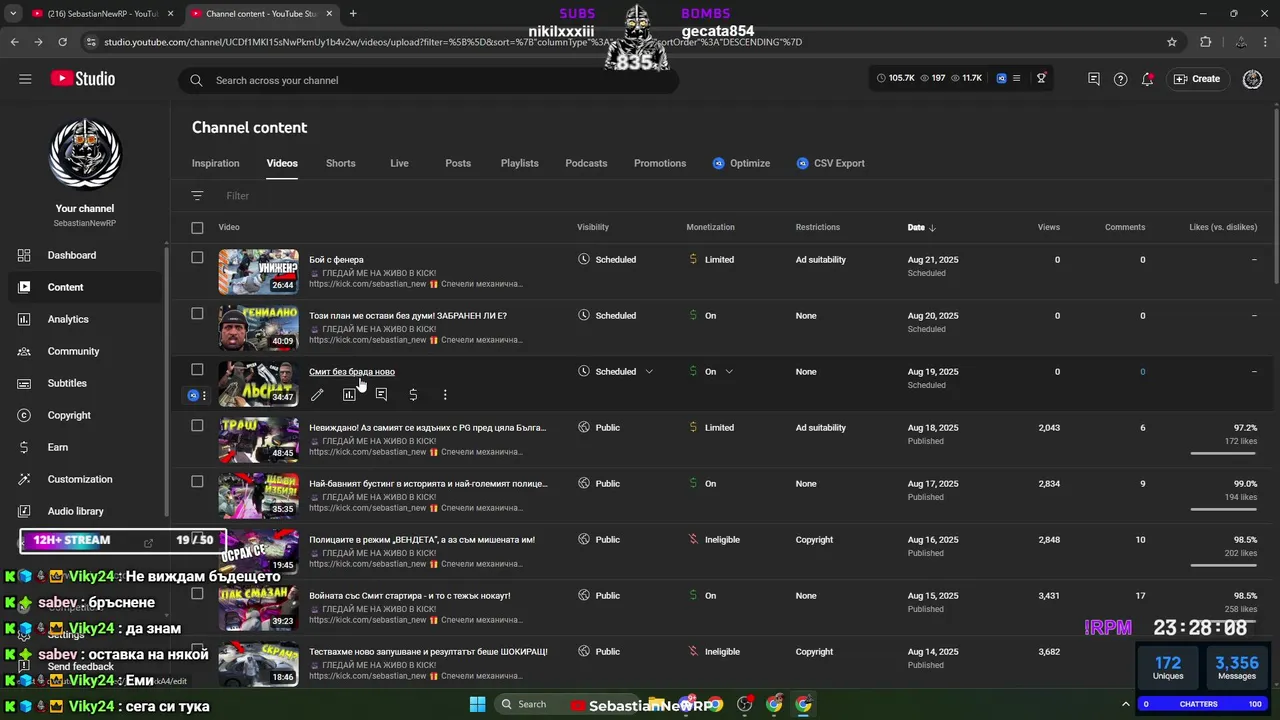Open the YouTube Studio hamburger menu
Screen dimensions: 1280x720
[25, 79]
